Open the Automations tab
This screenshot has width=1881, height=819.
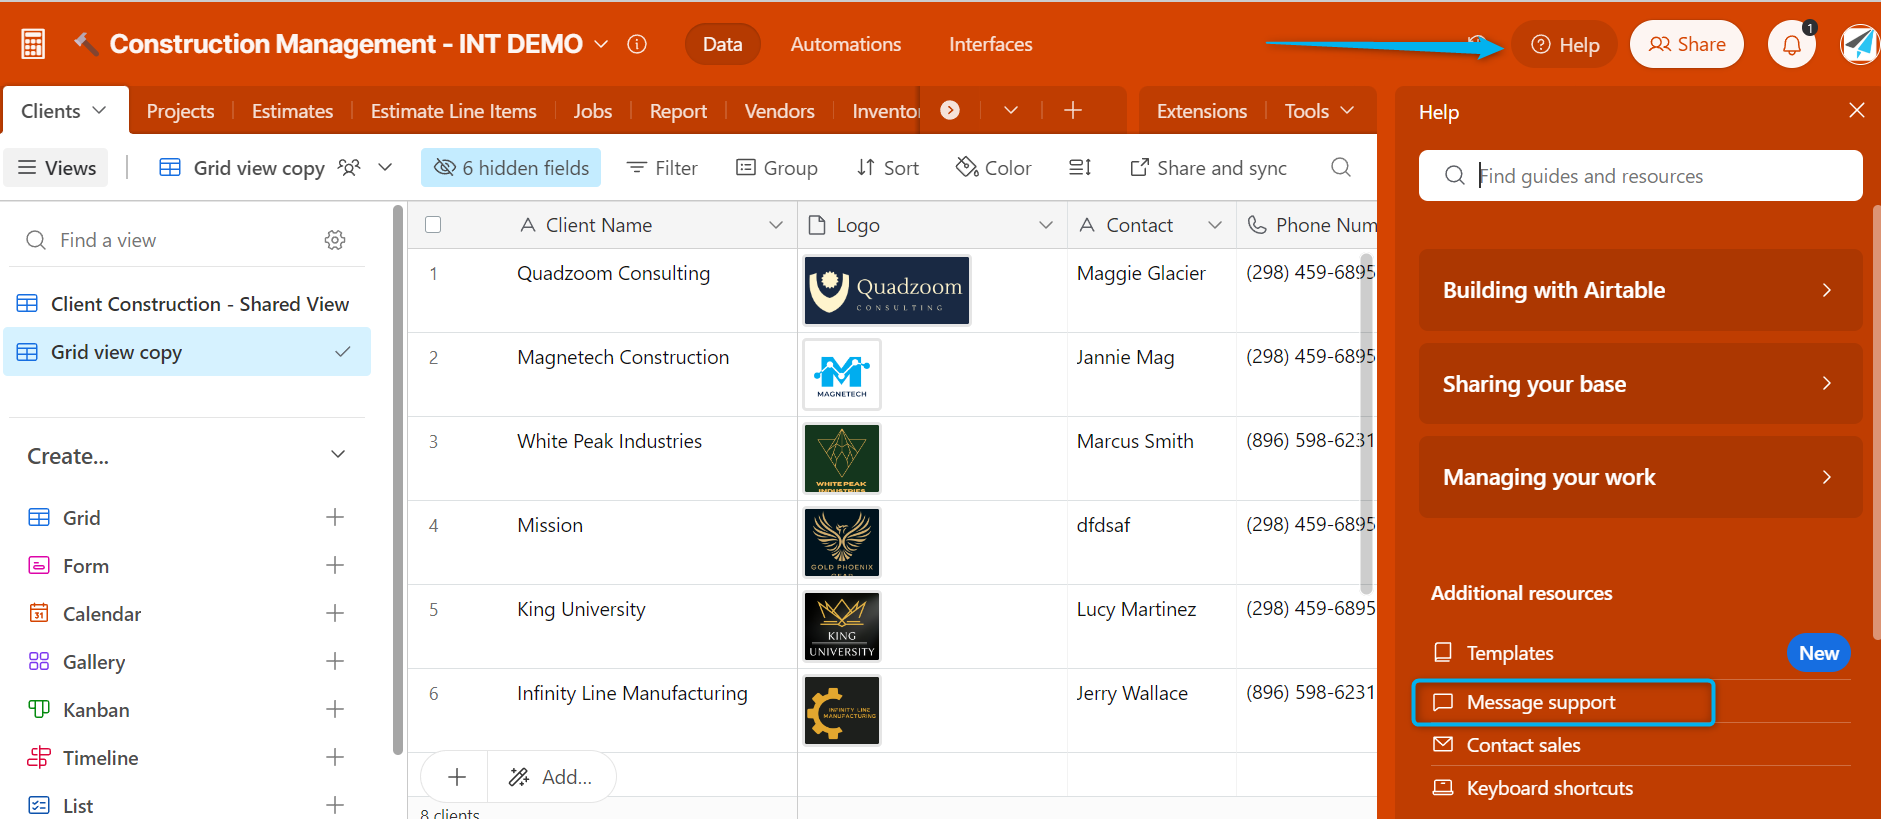pyautogui.click(x=845, y=45)
